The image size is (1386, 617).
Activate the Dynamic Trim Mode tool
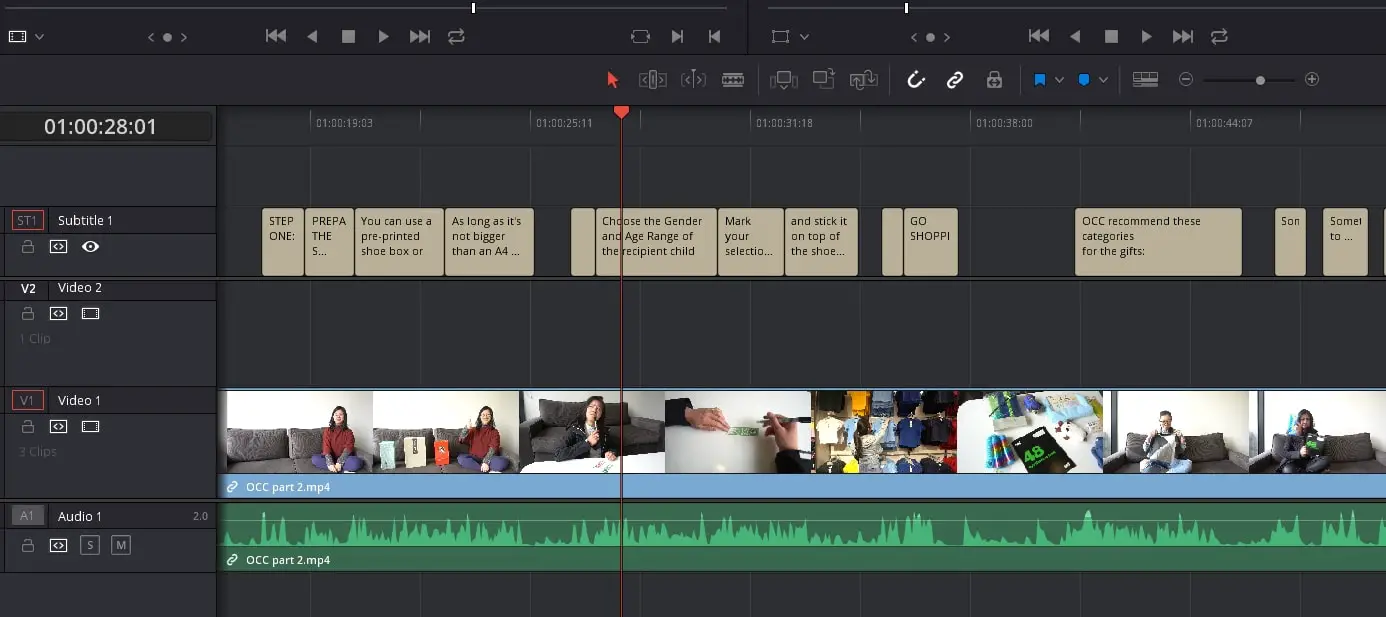693,80
